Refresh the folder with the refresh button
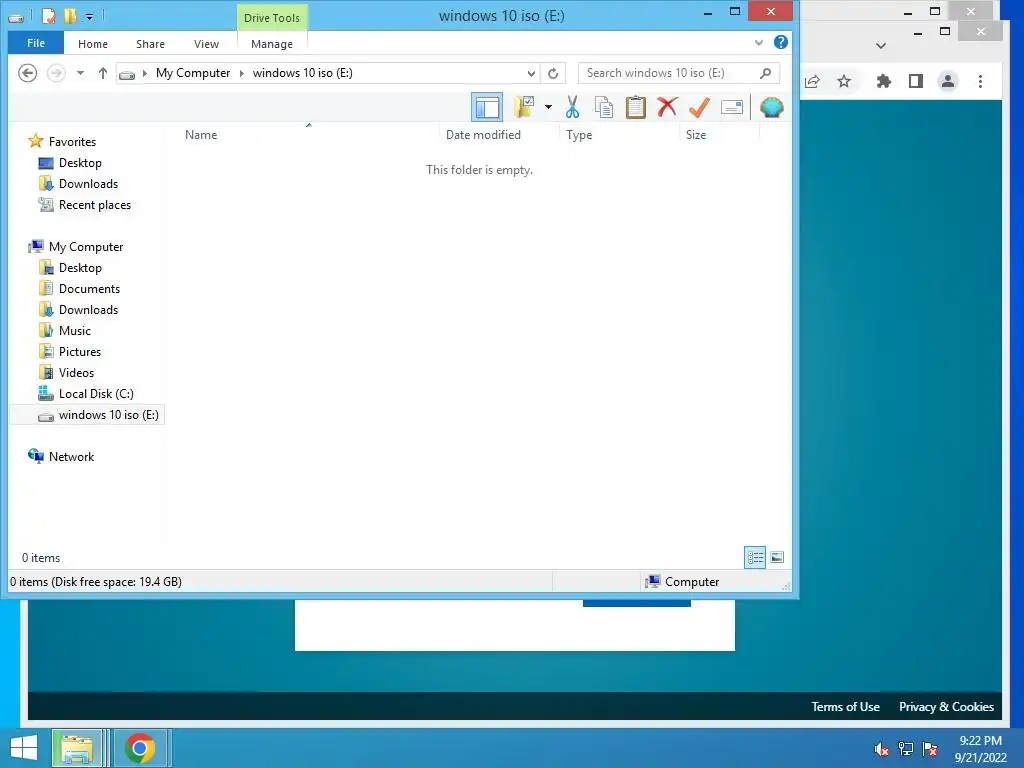The height and width of the screenshot is (768, 1024). (553, 73)
